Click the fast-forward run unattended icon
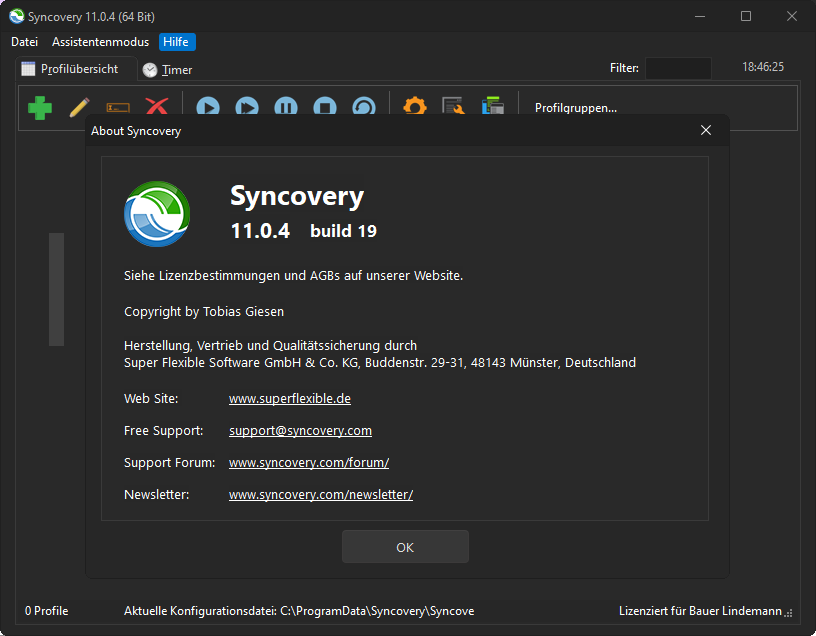Image resolution: width=816 pixels, height=636 pixels. (247, 107)
